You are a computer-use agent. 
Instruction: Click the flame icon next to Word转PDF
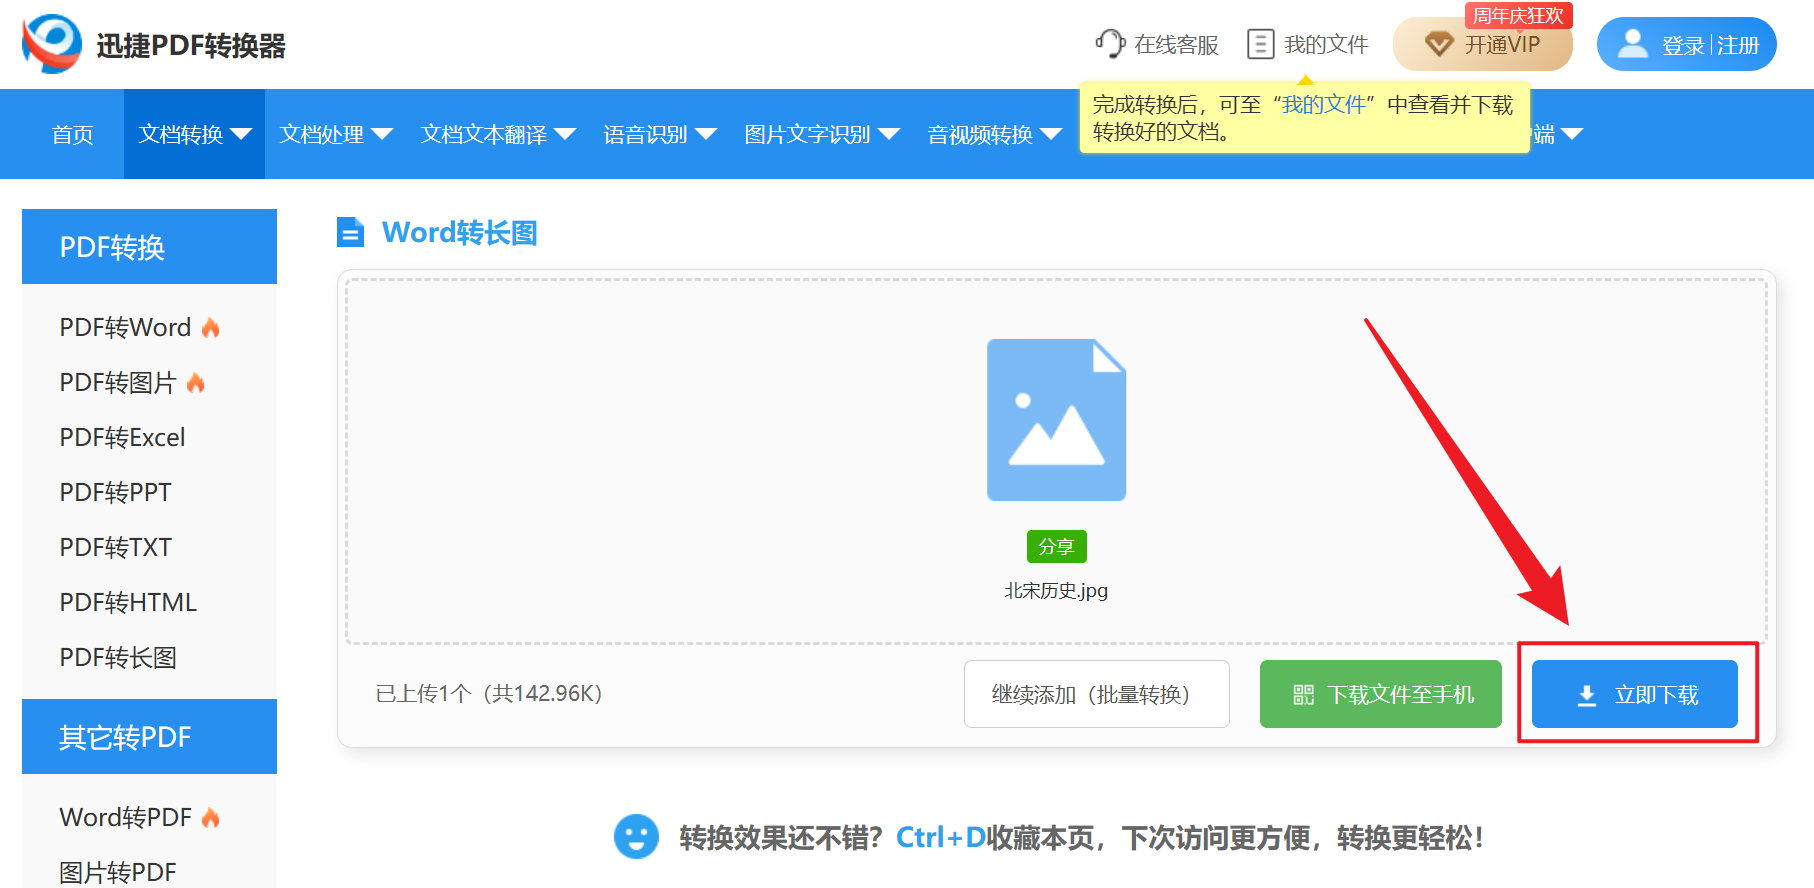[x=210, y=817]
